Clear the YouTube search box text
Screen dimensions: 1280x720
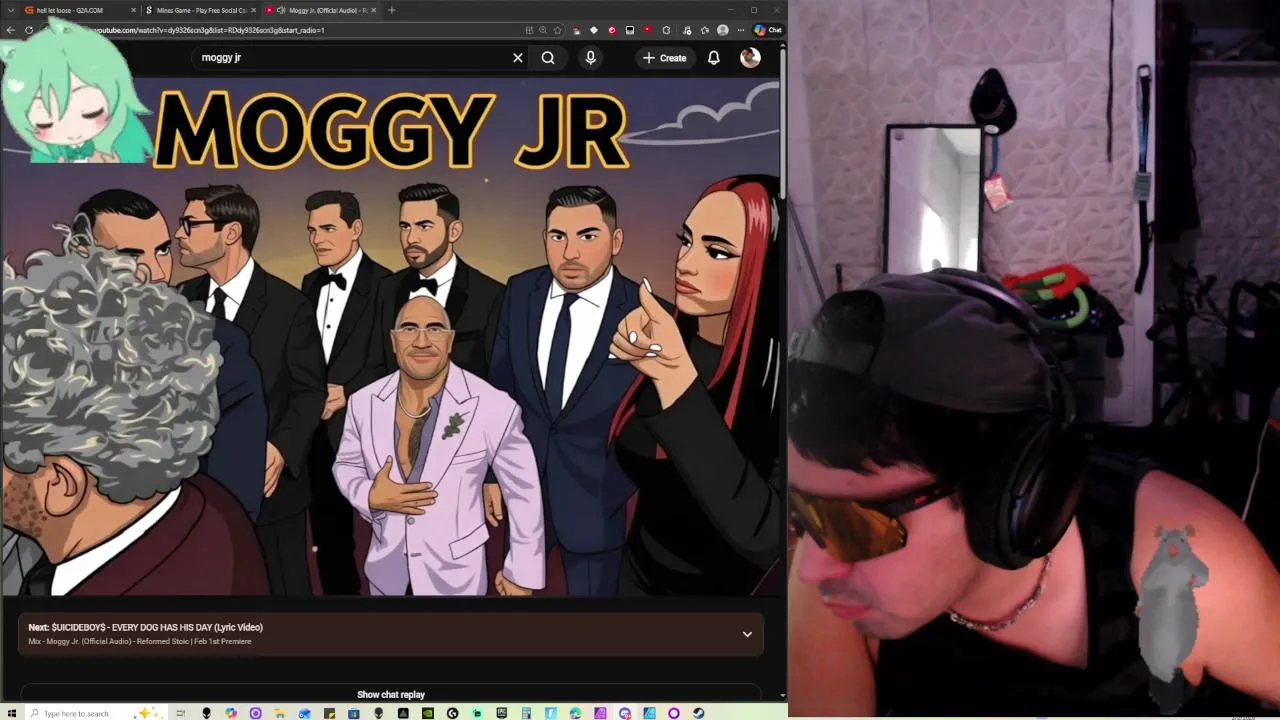(517, 58)
